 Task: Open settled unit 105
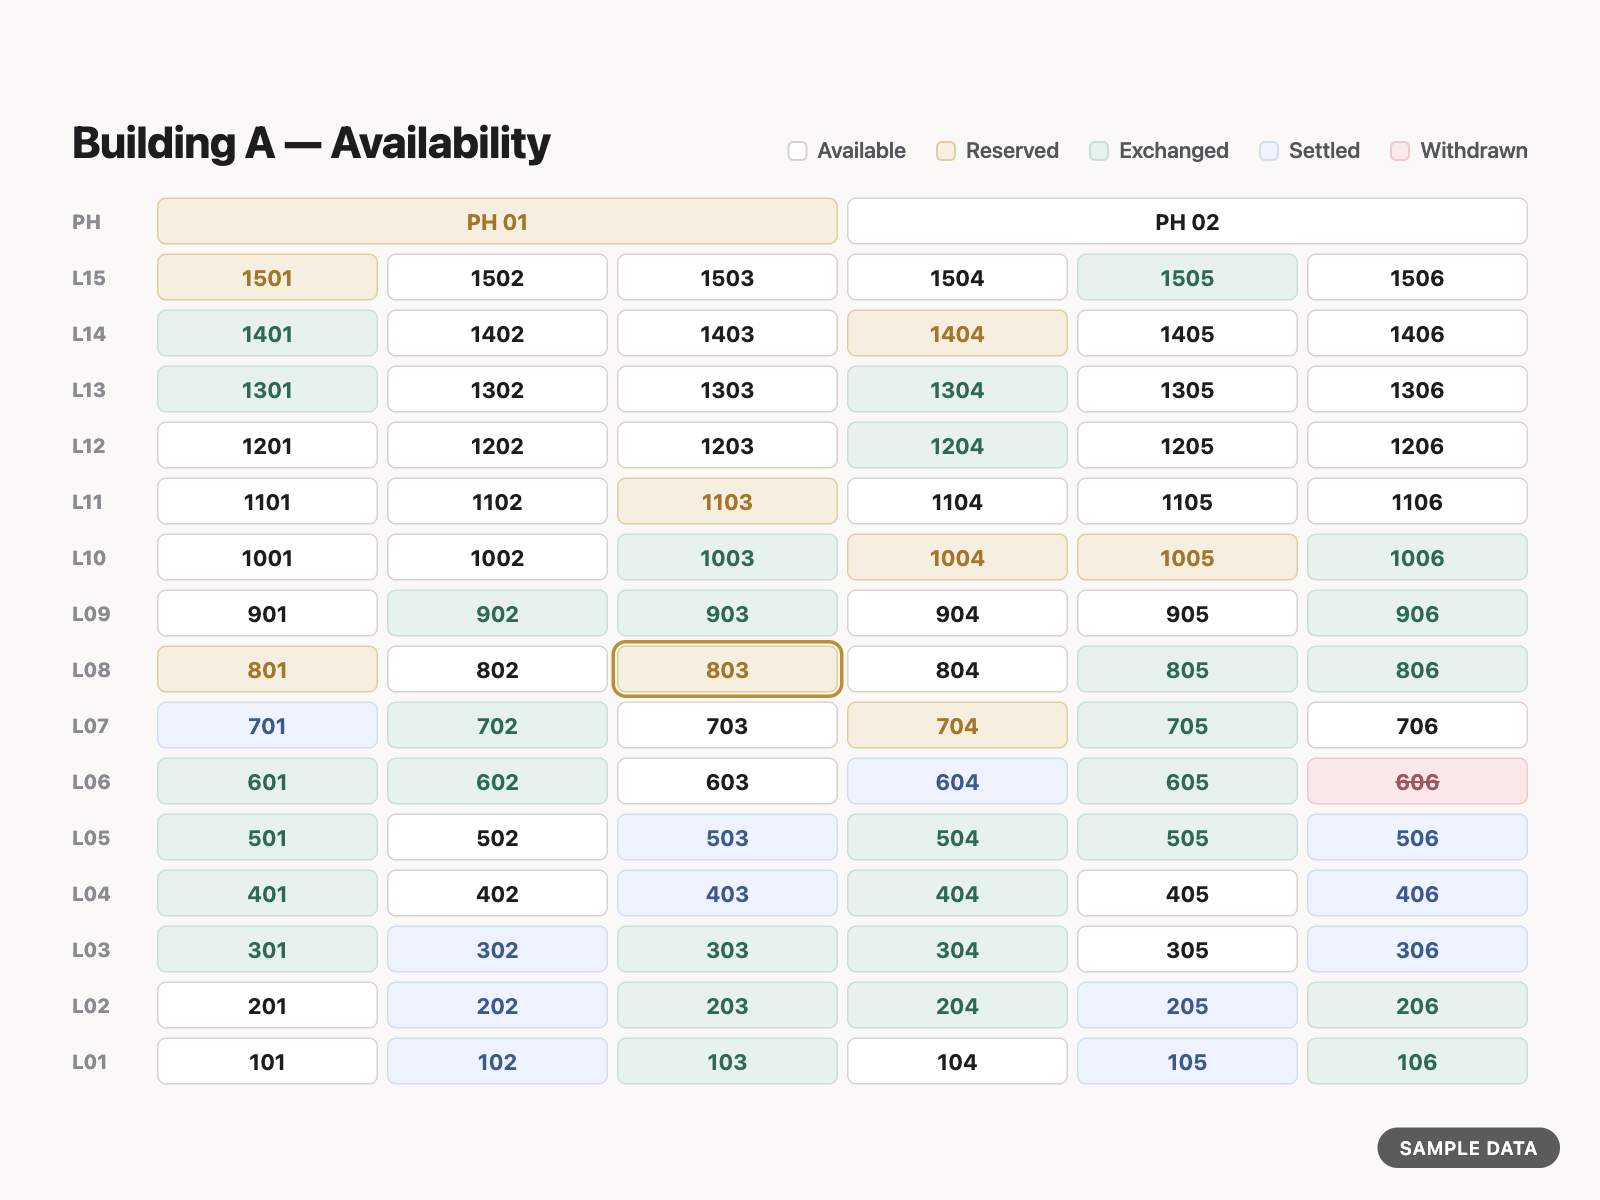click(1187, 1061)
